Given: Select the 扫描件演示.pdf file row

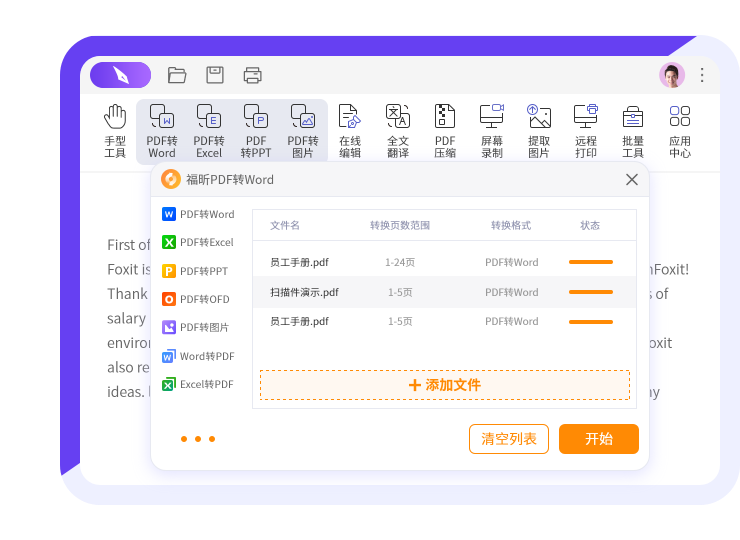Looking at the screenshot, I should [x=445, y=292].
